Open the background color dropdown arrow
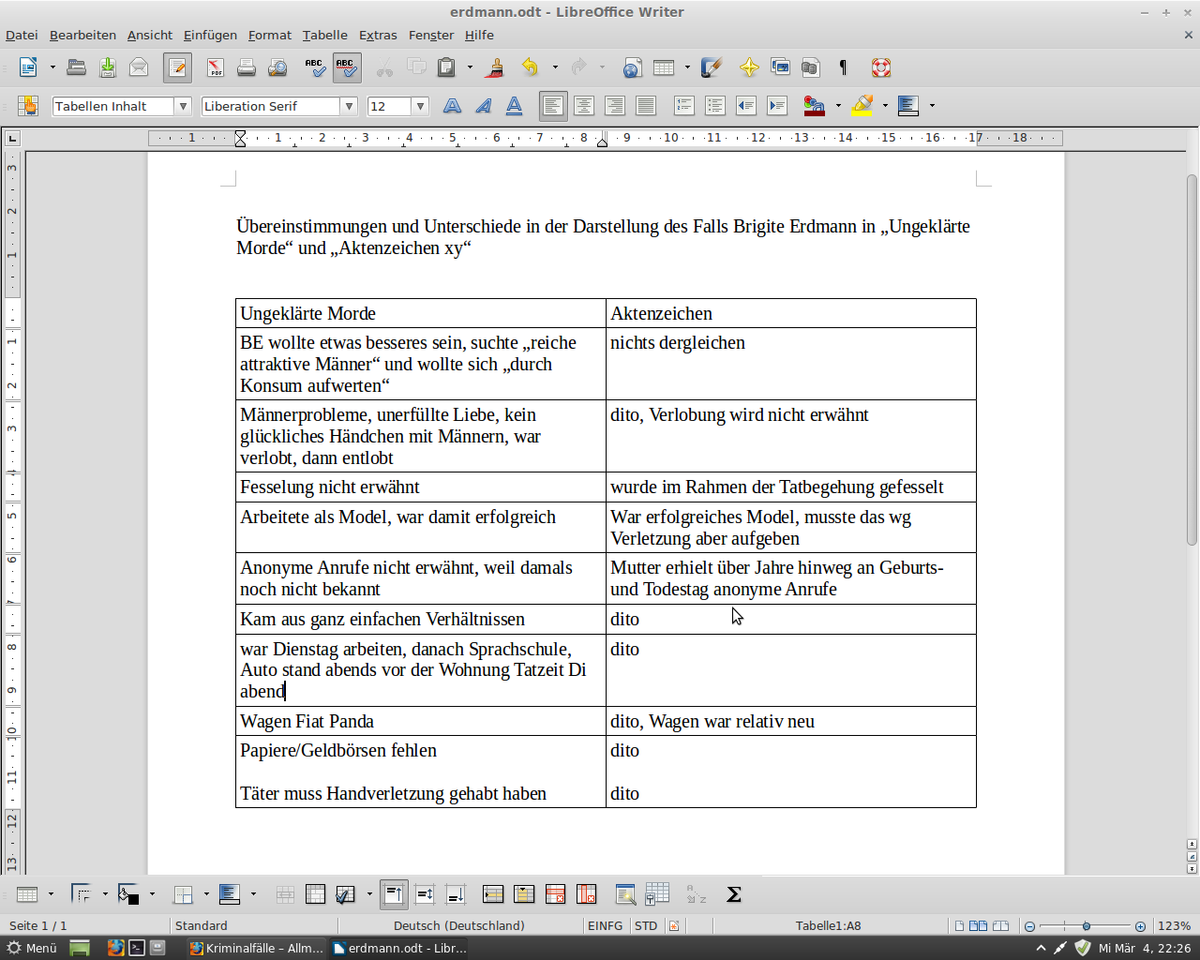The height and width of the screenshot is (960, 1200). point(932,106)
